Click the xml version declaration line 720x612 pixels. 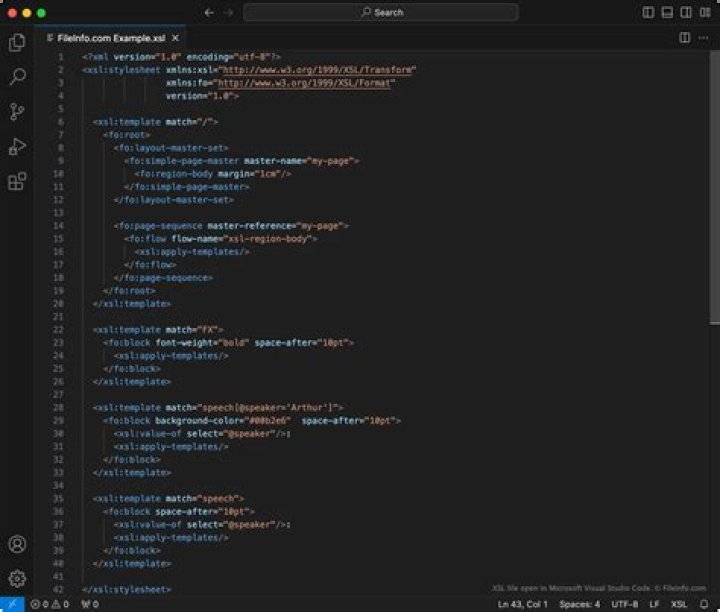coord(181,57)
